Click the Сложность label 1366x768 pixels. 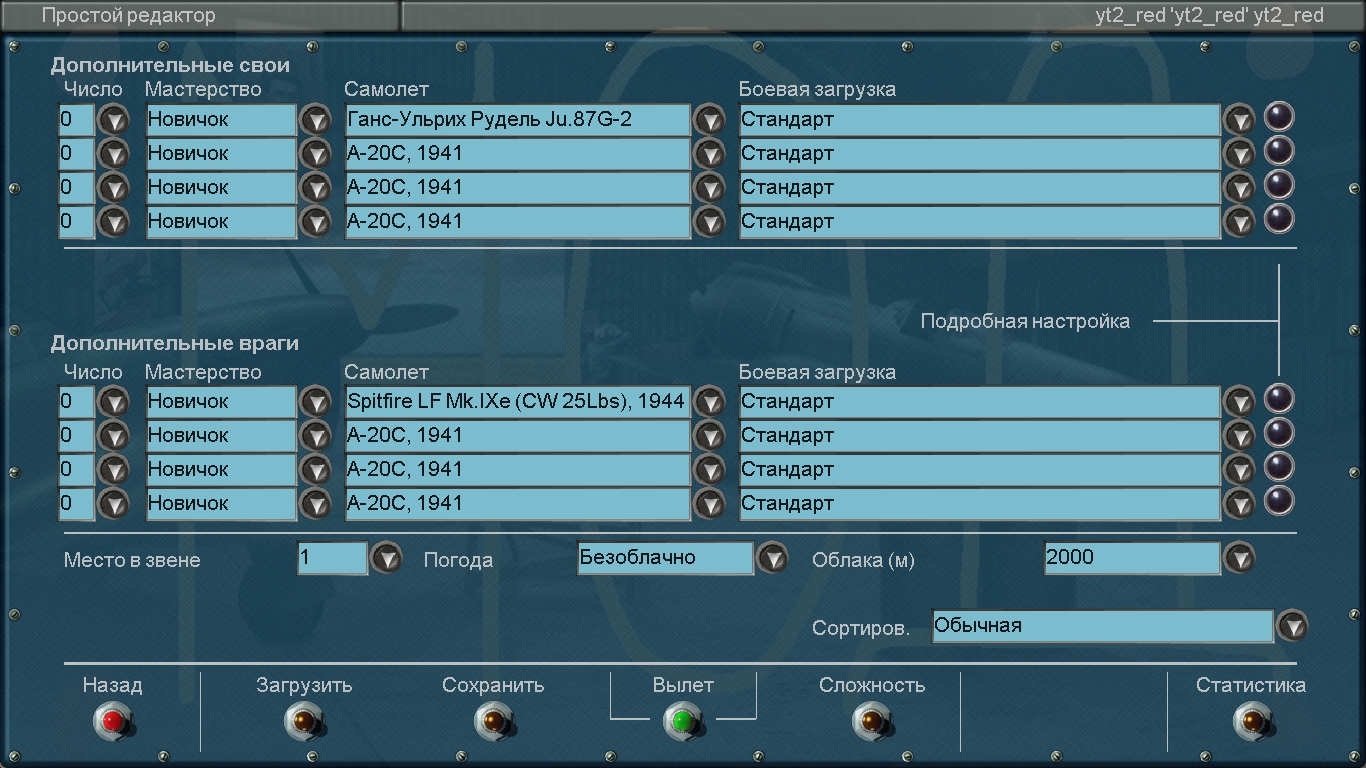[872, 686]
